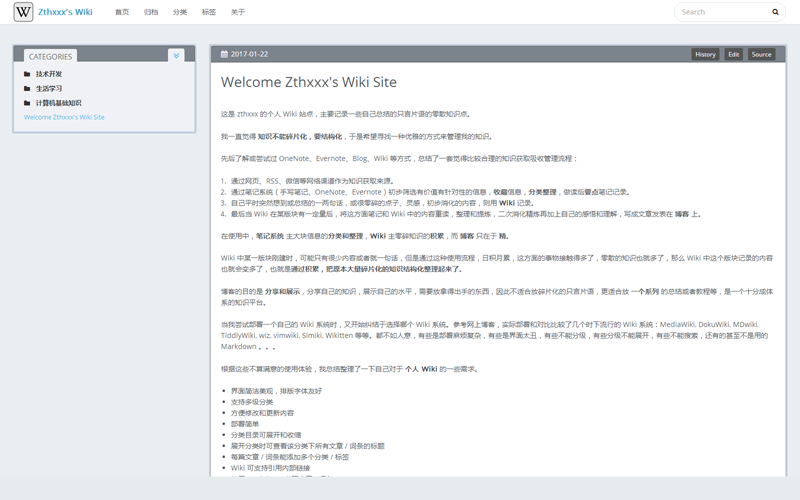Expand the 生活学习 category
The image size is (800, 500).
pyautogui.click(x=49, y=88)
